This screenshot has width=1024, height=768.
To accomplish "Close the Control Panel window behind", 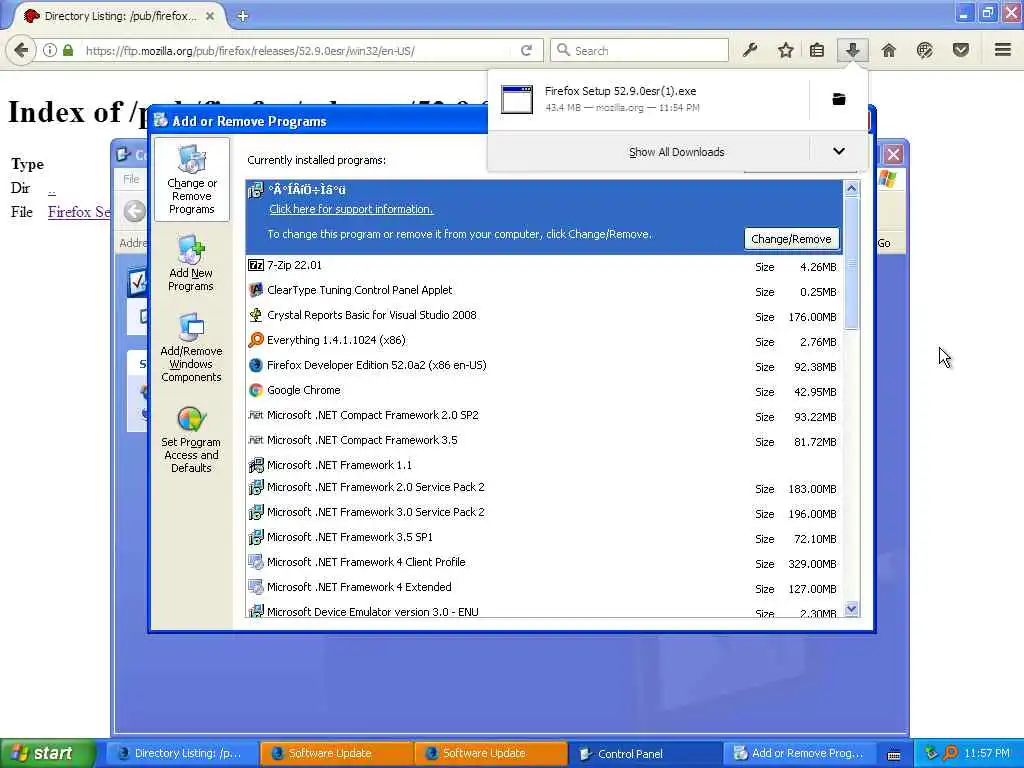I will click(894, 154).
